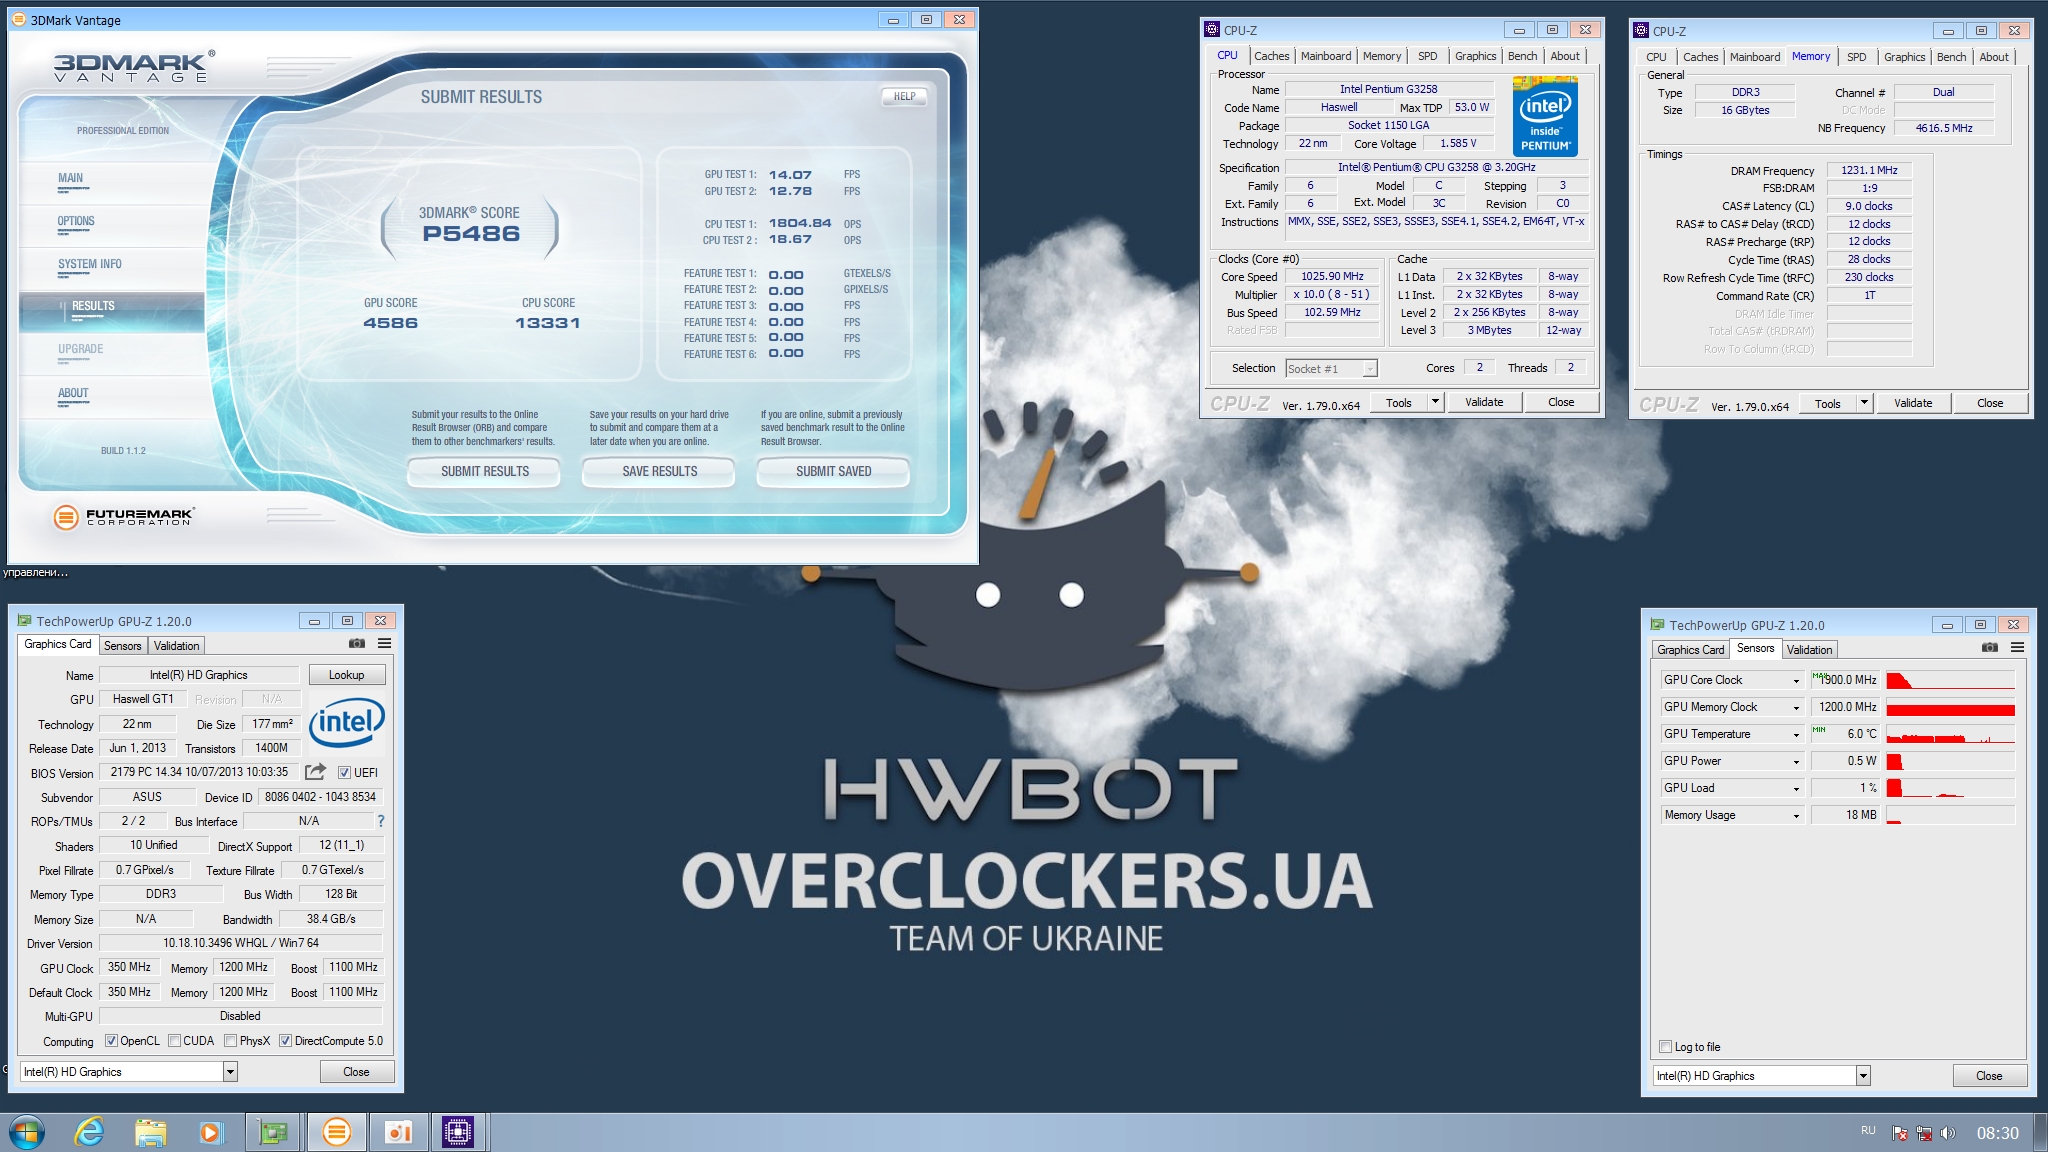Open Windows Explorer folder icon in taskbar
Screen dimensions: 2048x1152
(x=151, y=1132)
